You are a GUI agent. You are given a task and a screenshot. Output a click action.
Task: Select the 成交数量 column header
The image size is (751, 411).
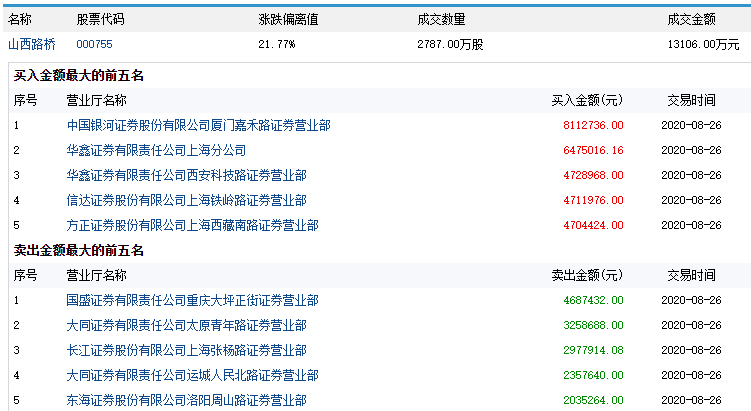pos(441,20)
